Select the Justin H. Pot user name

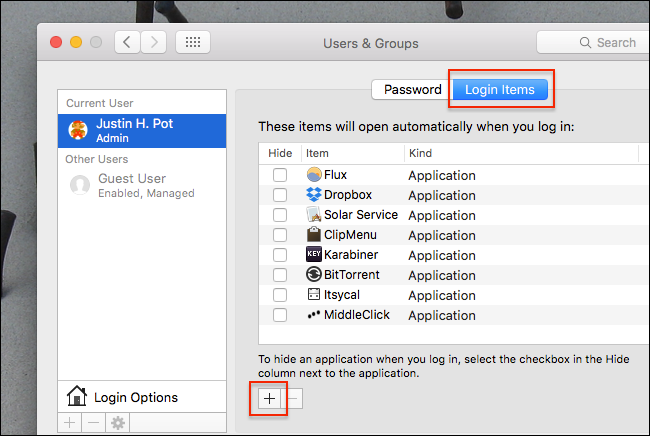click(x=135, y=124)
